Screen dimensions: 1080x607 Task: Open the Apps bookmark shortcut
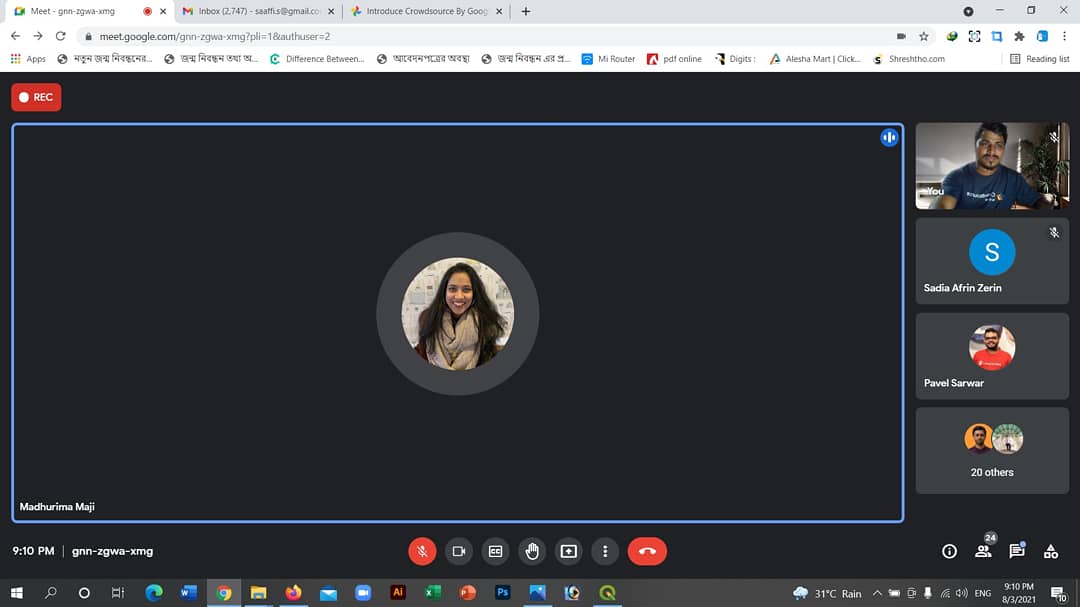pyautogui.click(x=28, y=59)
